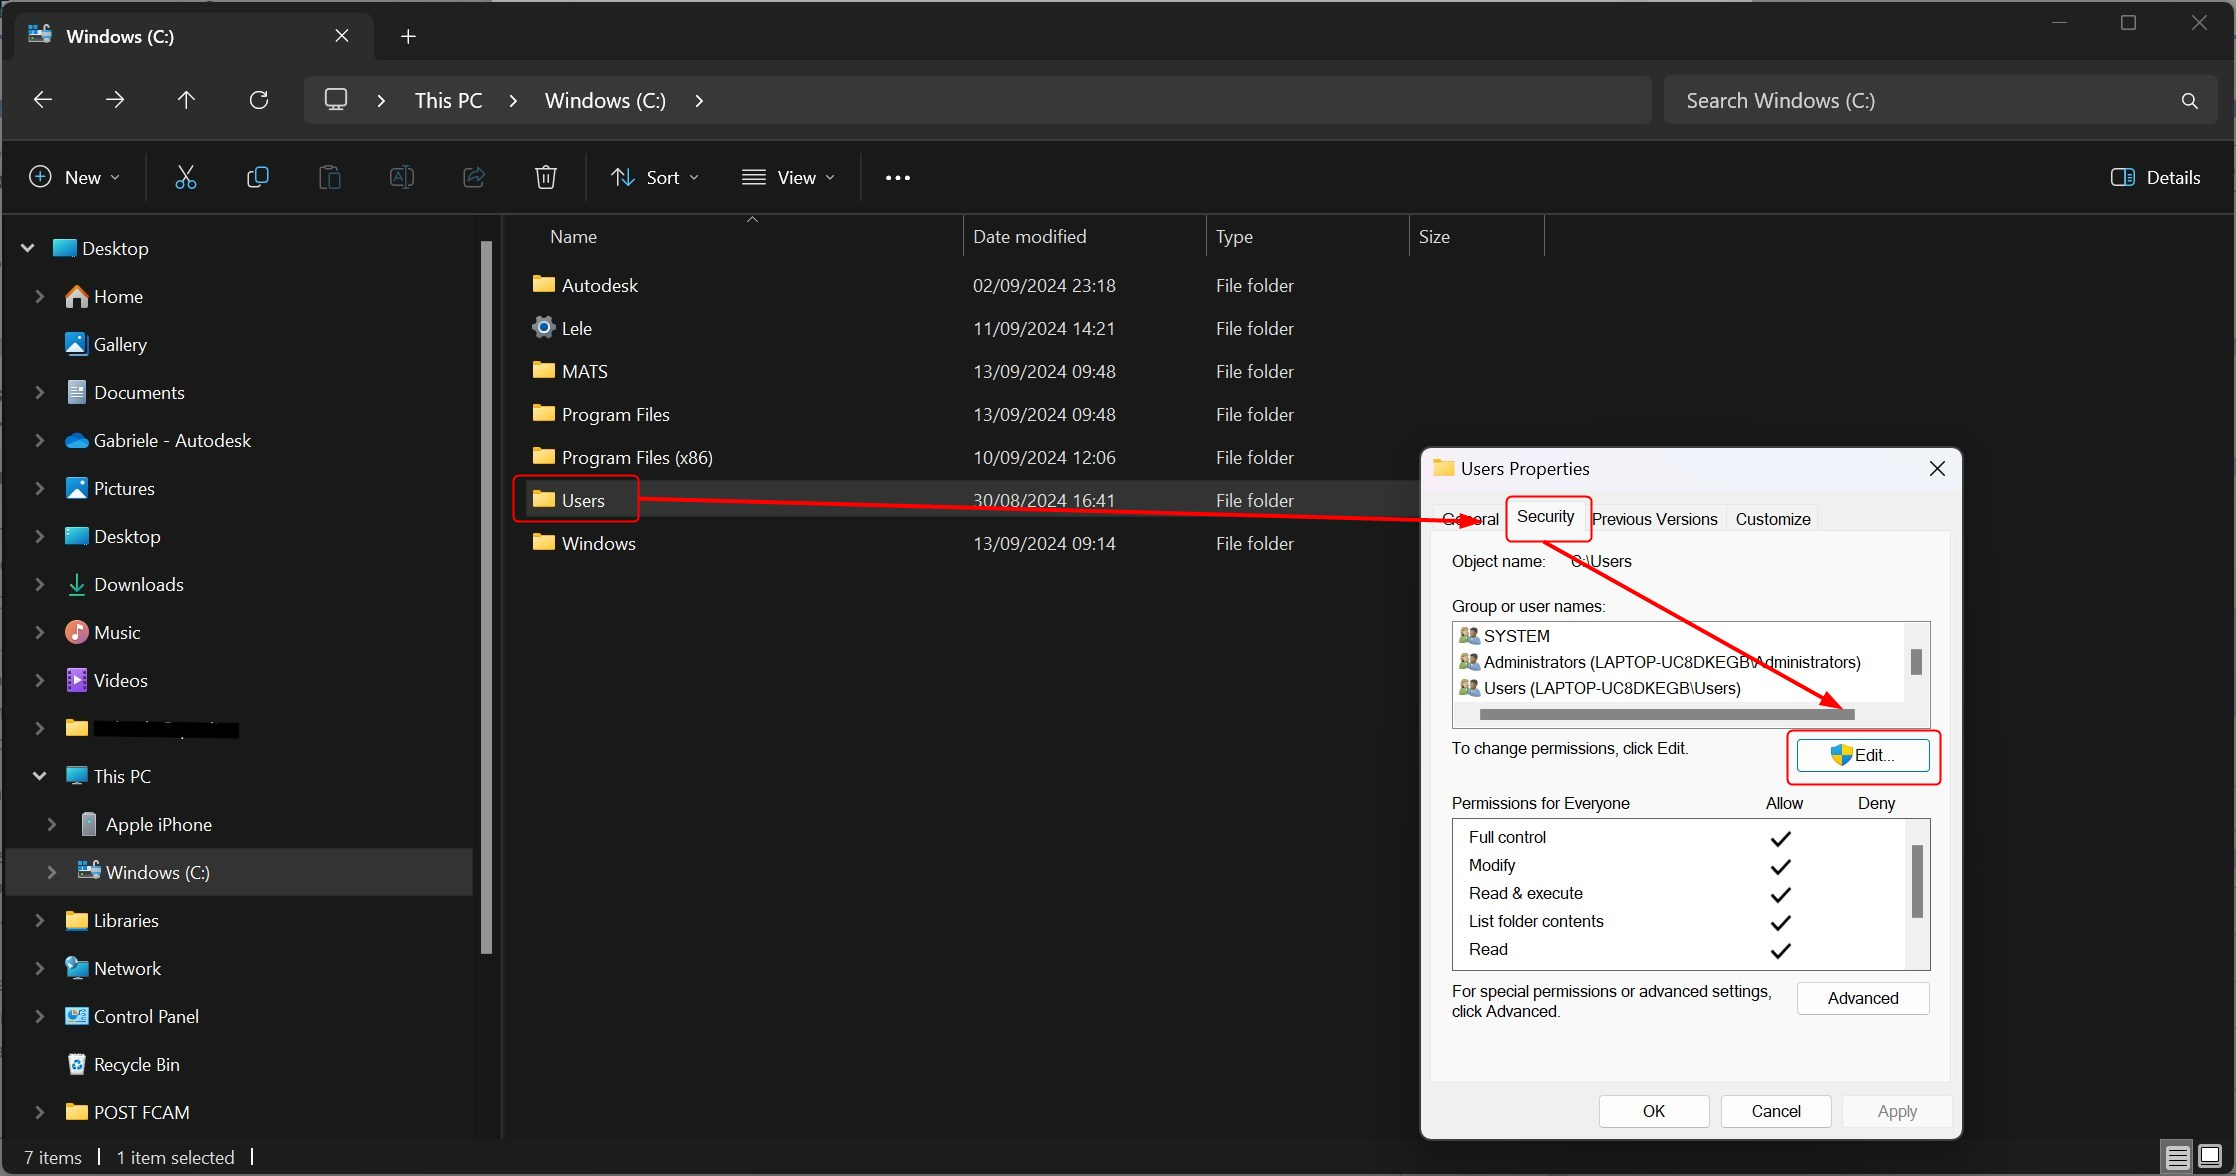Click the search magnifier icon
Image resolution: width=2236 pixels, height=1176 pixels.
[2189, 100]
